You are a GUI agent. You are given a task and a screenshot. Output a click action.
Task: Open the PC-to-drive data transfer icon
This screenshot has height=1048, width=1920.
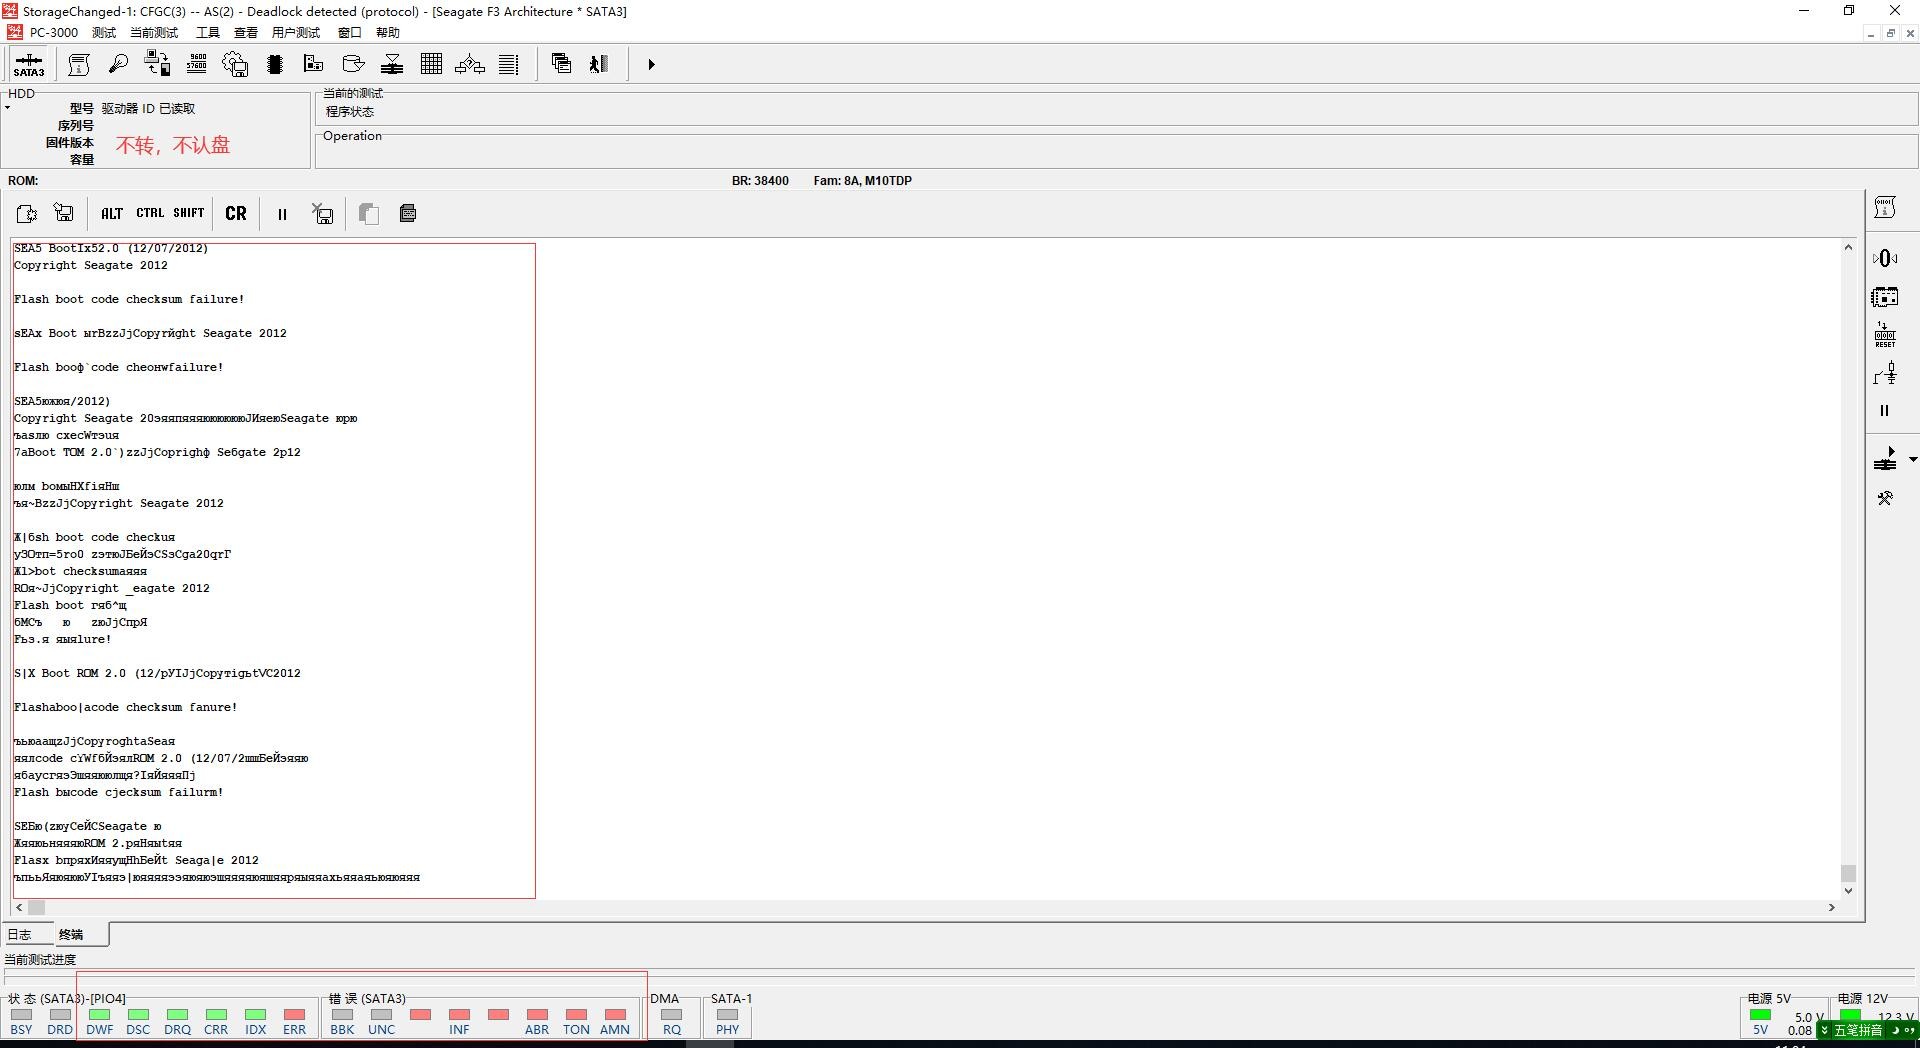click(157, 64)
